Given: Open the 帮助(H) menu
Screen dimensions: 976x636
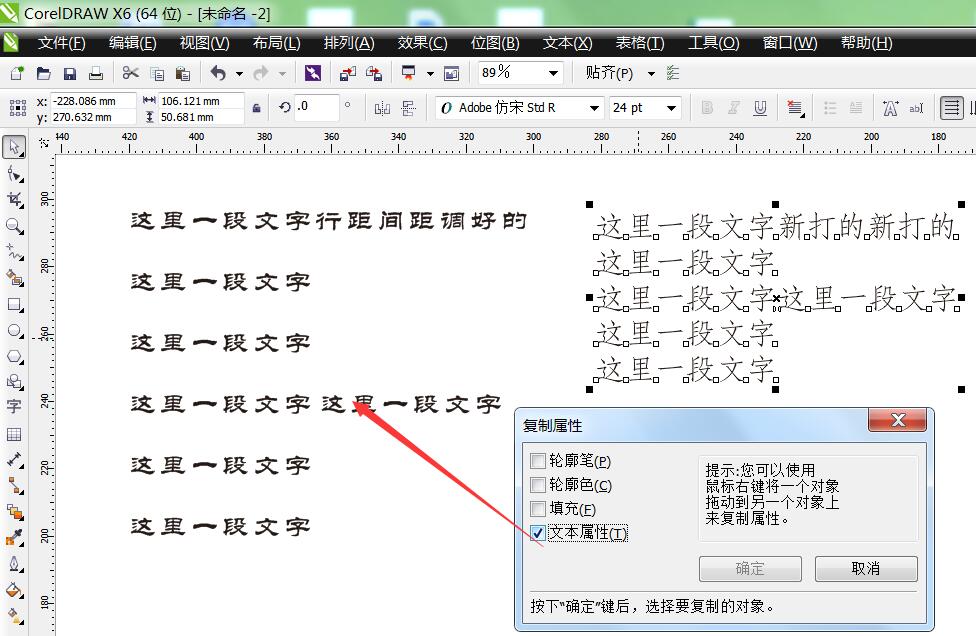Looking at the screenshot, I should pyautogui.click(x=866, y=43).
